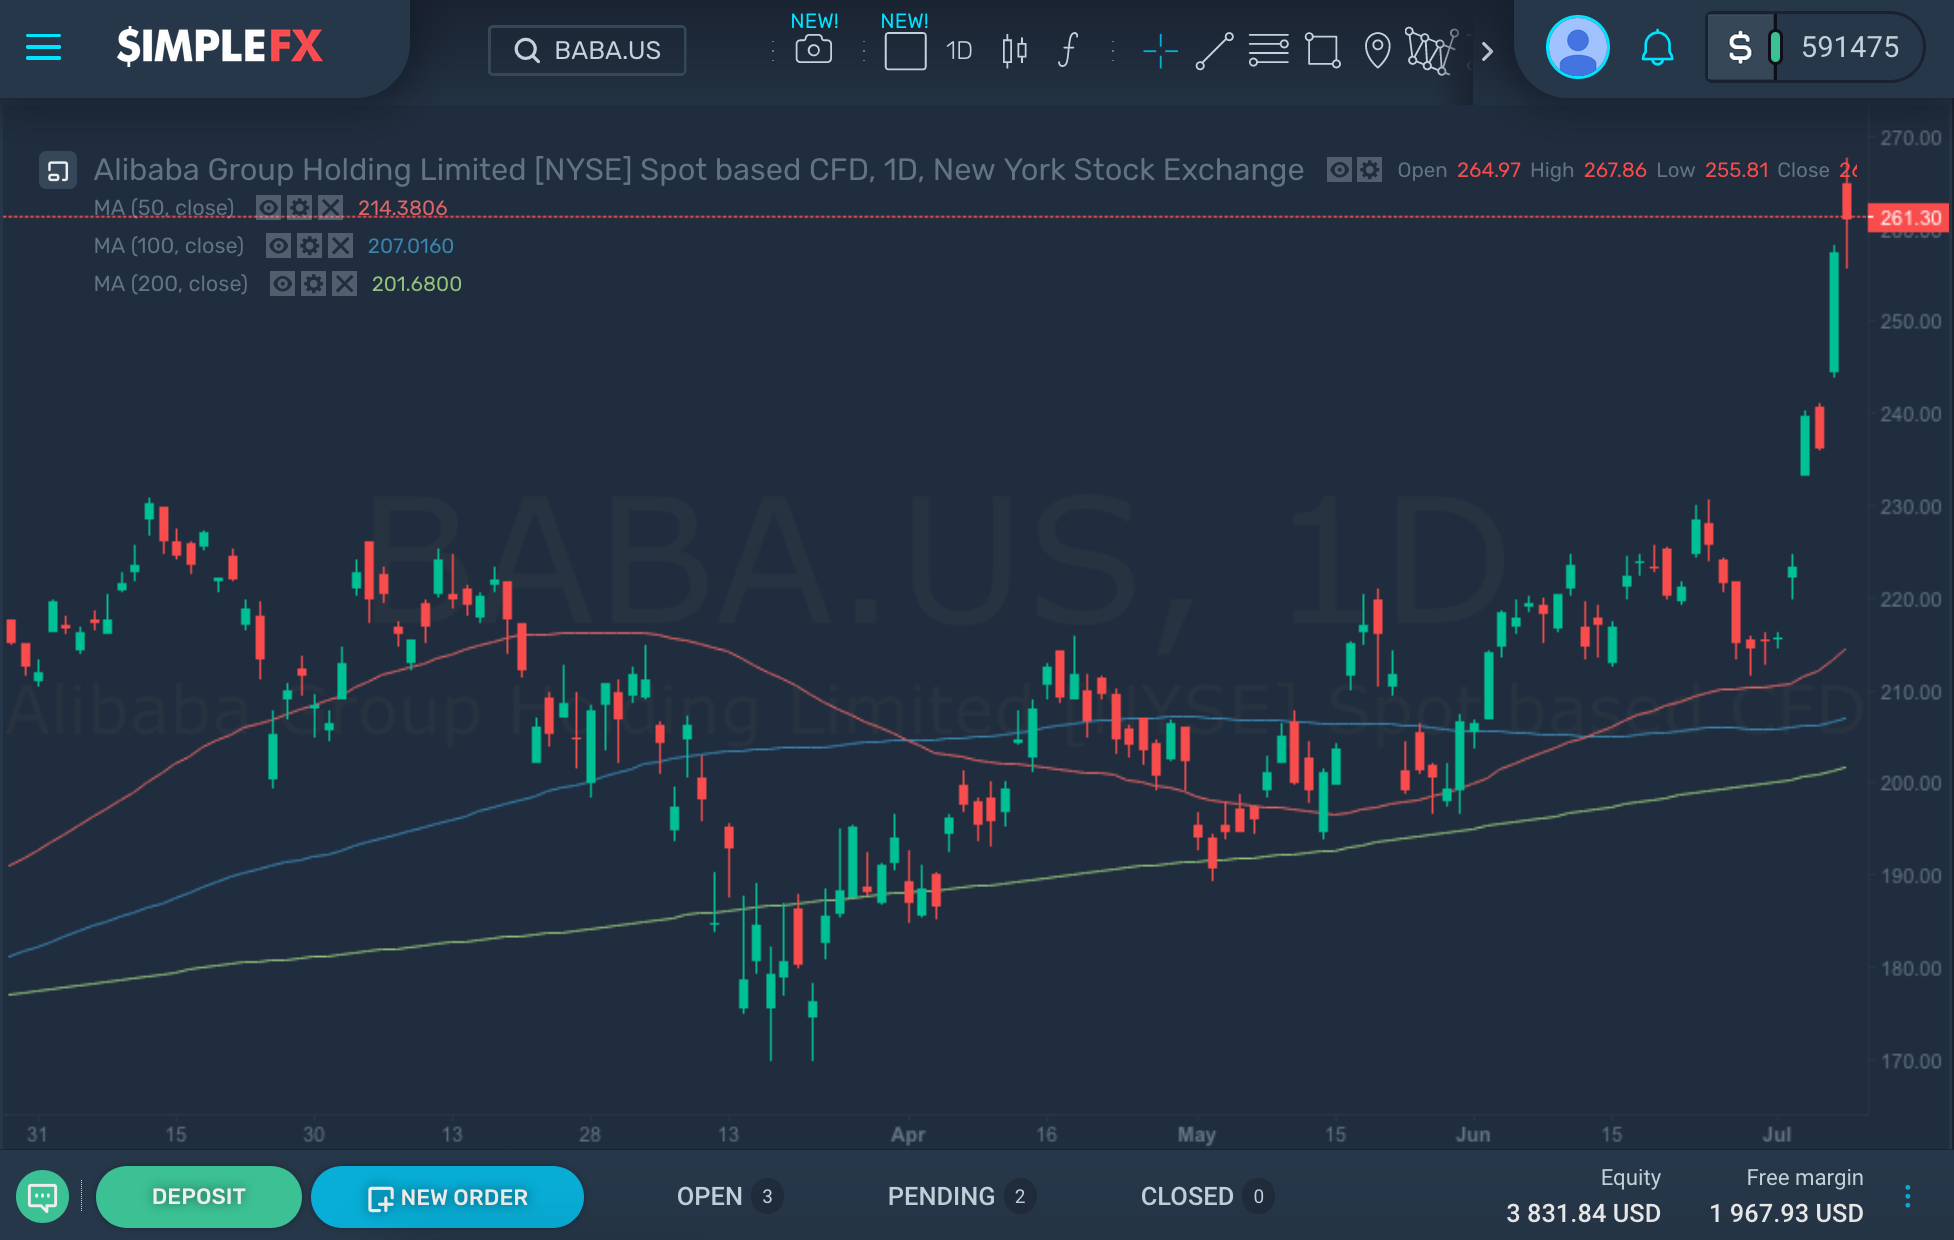
Task: Click the NEW ORDER button
Action: pos(447,1197)
